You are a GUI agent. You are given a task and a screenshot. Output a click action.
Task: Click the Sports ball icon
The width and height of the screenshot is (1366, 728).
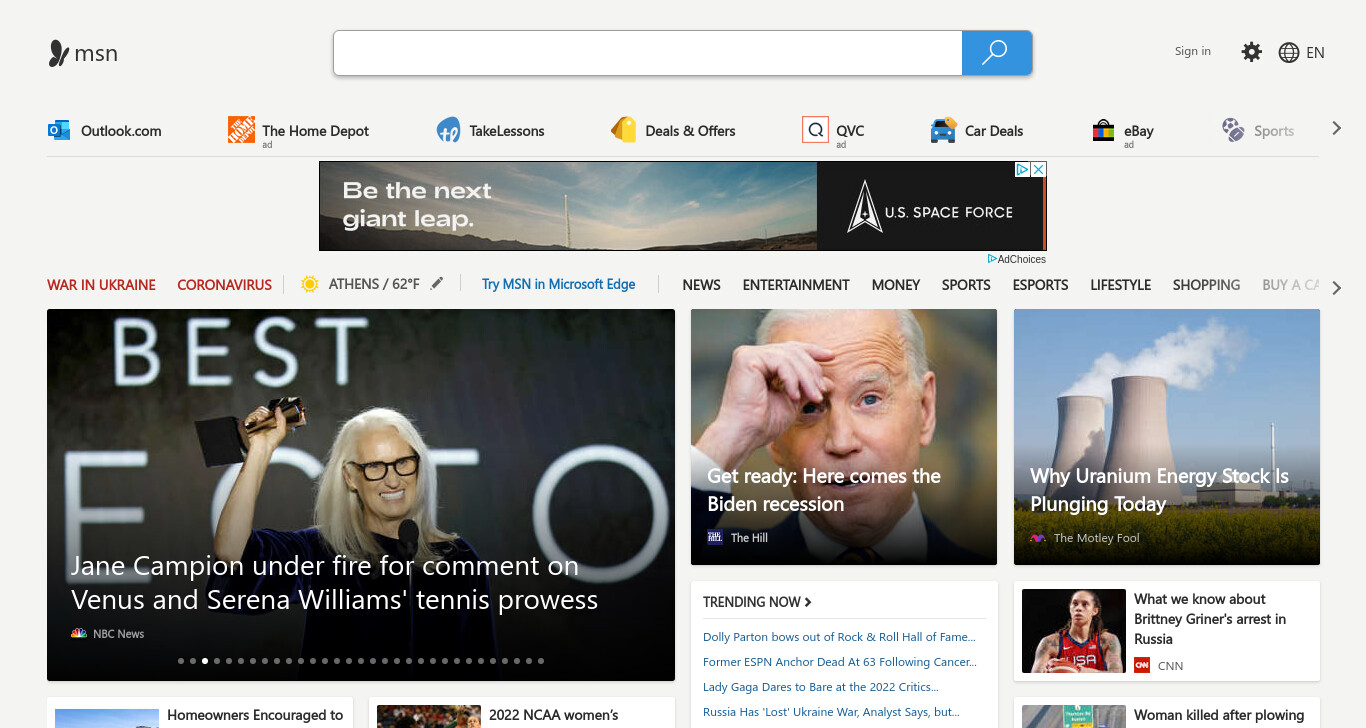1233,130
